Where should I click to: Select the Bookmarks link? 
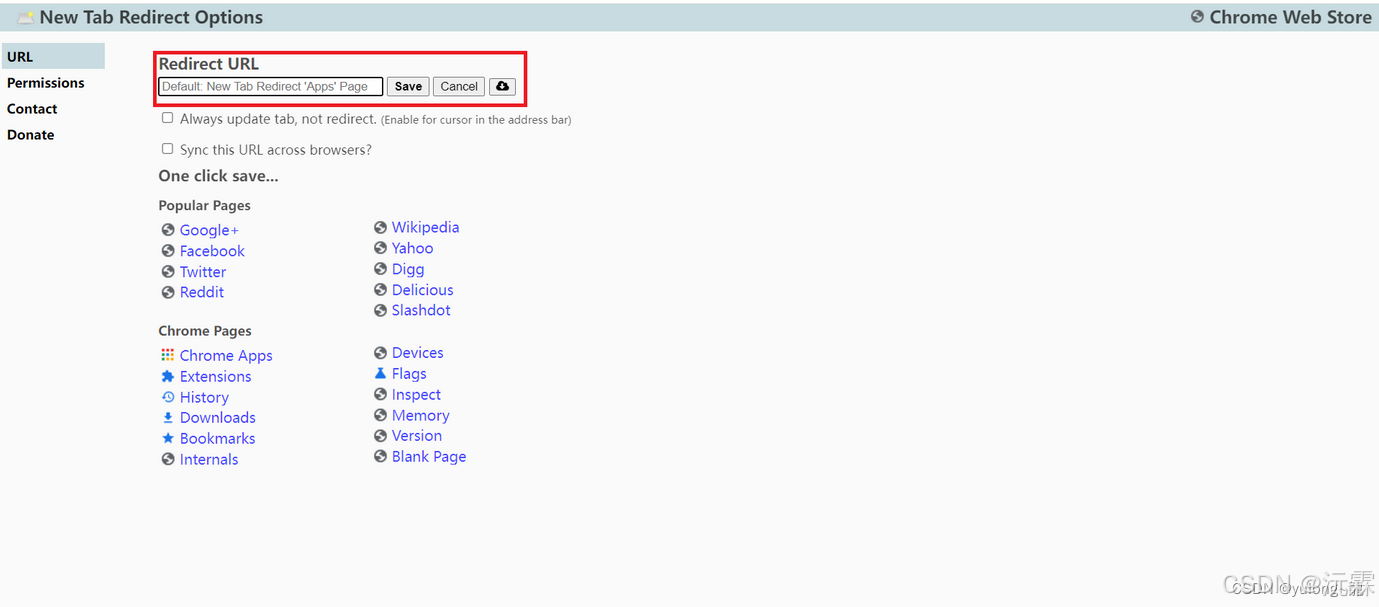(x=217, y=439)
